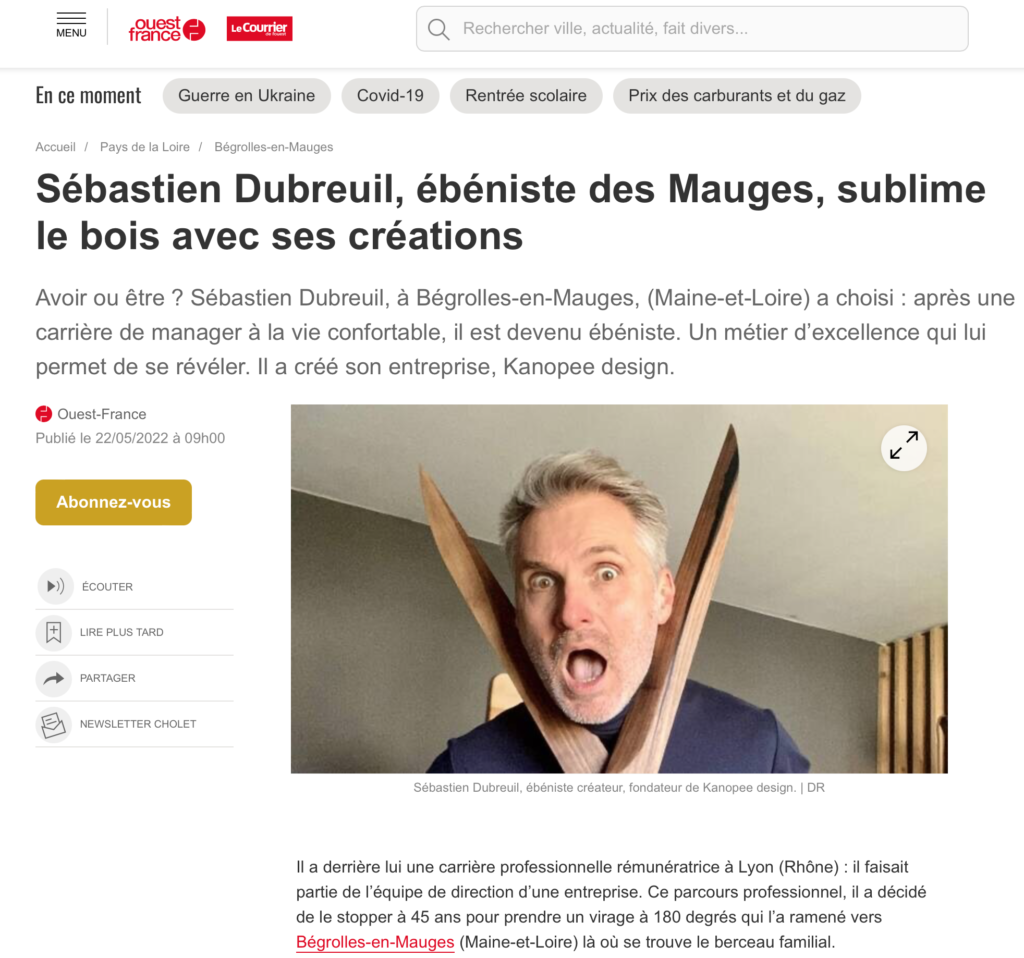Open the hamburger MENU icon
This screenshot has width=1024, height=958.
pyautogui.click(x=71, y=25)
